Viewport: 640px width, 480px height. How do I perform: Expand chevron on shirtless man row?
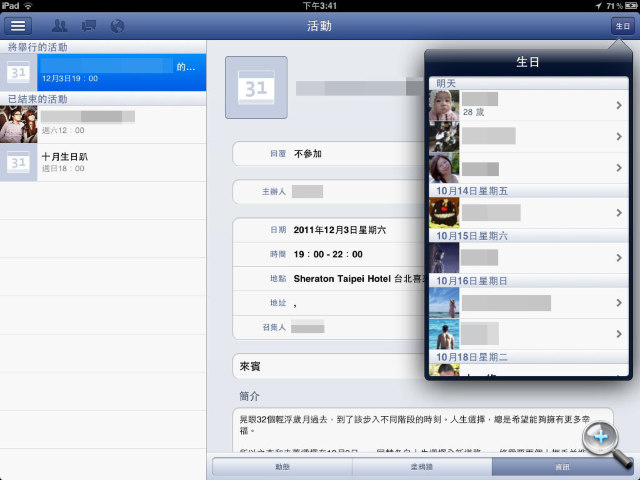pos(619,334)
